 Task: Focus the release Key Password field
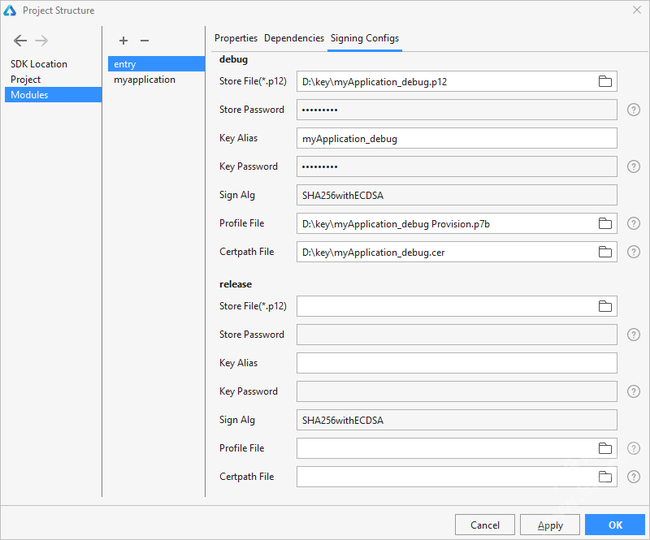click(456, 391)
